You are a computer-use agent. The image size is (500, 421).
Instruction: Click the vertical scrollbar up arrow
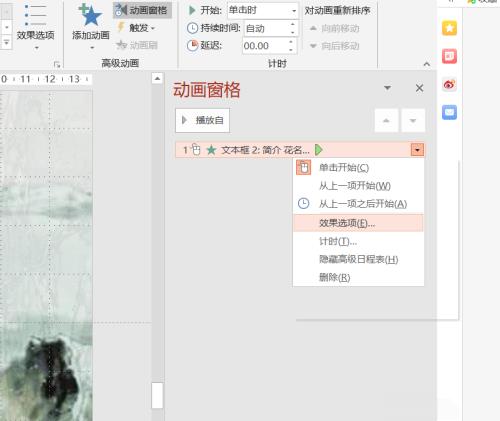click(157, 79)
